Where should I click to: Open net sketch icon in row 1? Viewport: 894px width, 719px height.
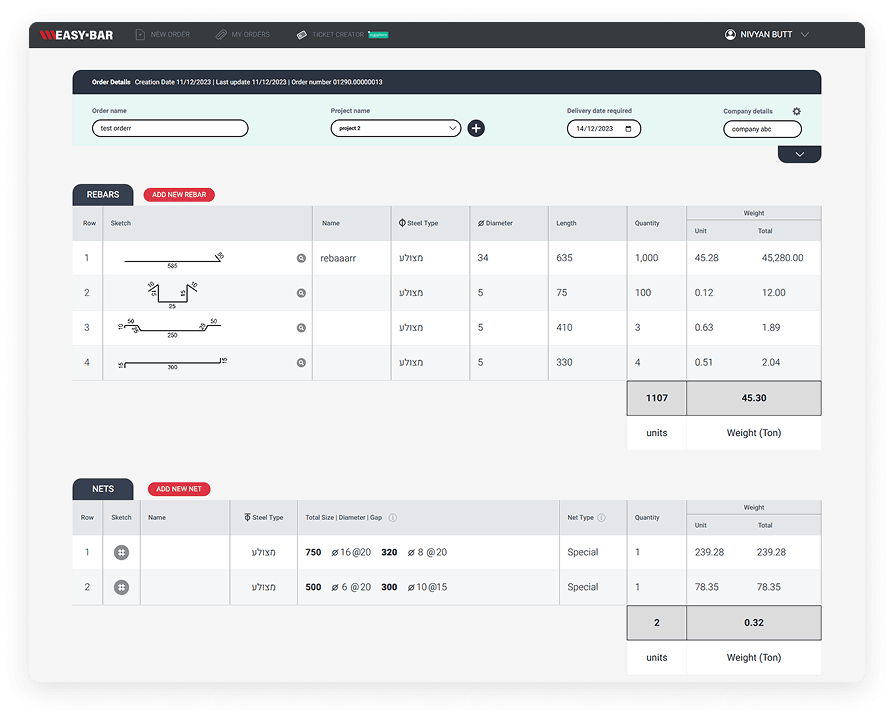tap(121, 552)
